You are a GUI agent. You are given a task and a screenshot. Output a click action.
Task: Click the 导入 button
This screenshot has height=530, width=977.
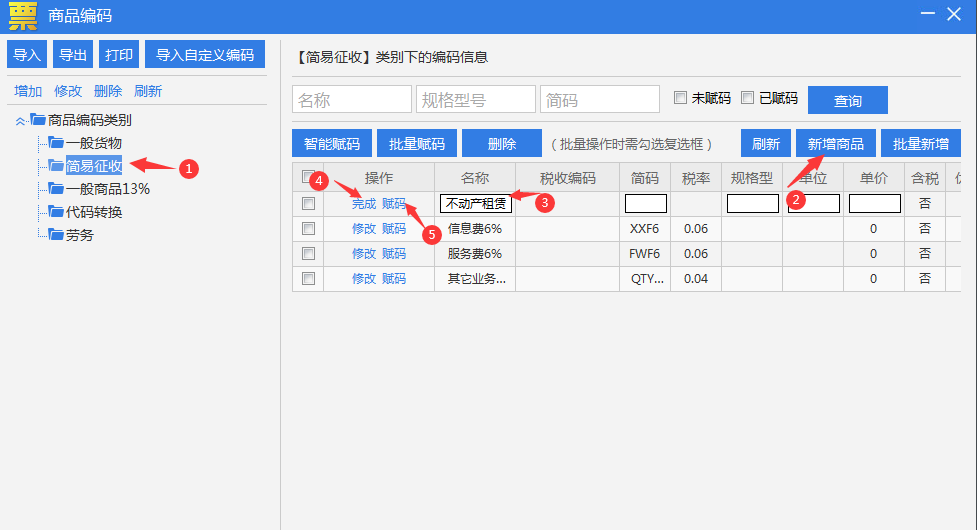pyautogui.click(x=27, y=54)
